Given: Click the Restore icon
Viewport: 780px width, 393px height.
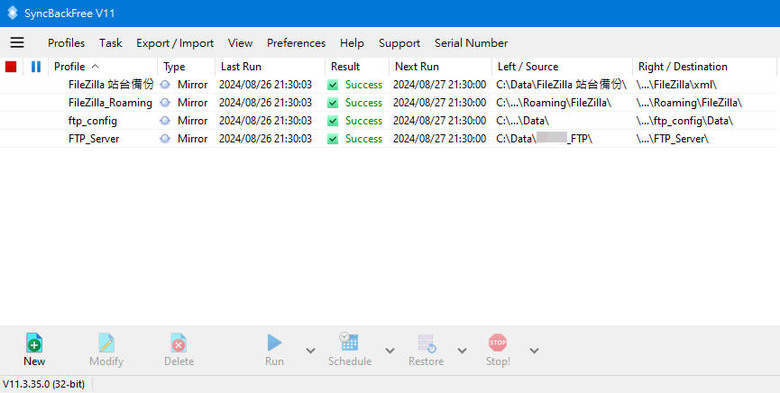Looking at the screenshot, I should pos(427,343).
